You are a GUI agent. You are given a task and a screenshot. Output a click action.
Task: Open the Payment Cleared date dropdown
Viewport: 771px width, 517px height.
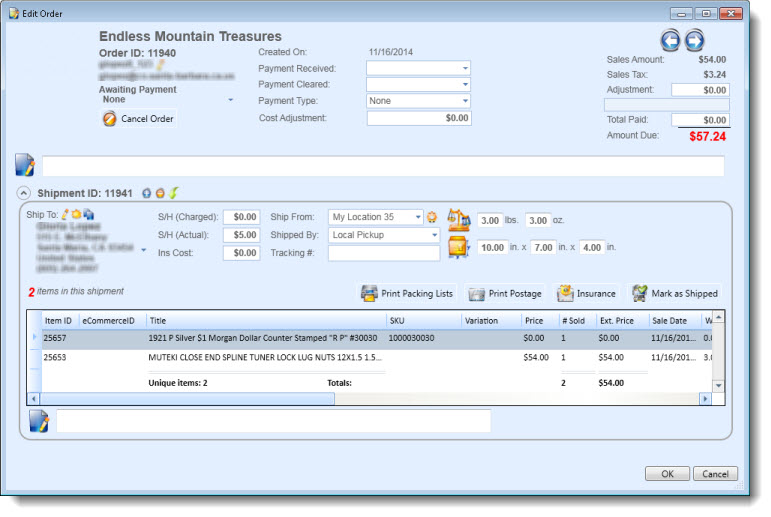tap(465, 85)
